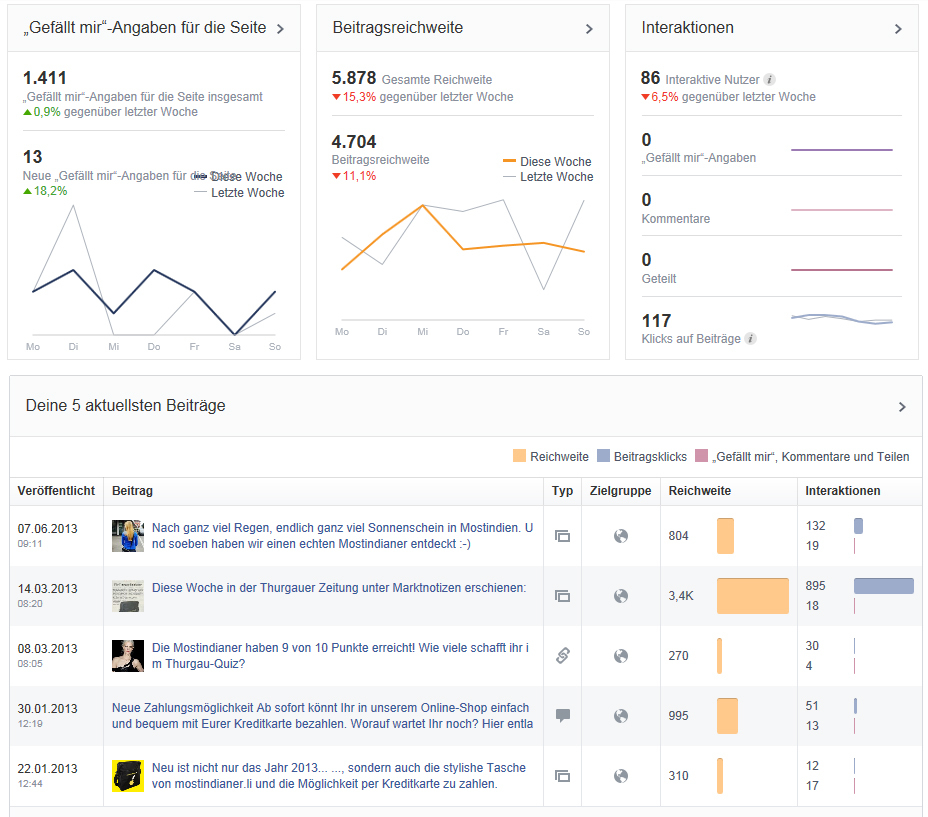Click the reach value 310

(x=678, y=776)
